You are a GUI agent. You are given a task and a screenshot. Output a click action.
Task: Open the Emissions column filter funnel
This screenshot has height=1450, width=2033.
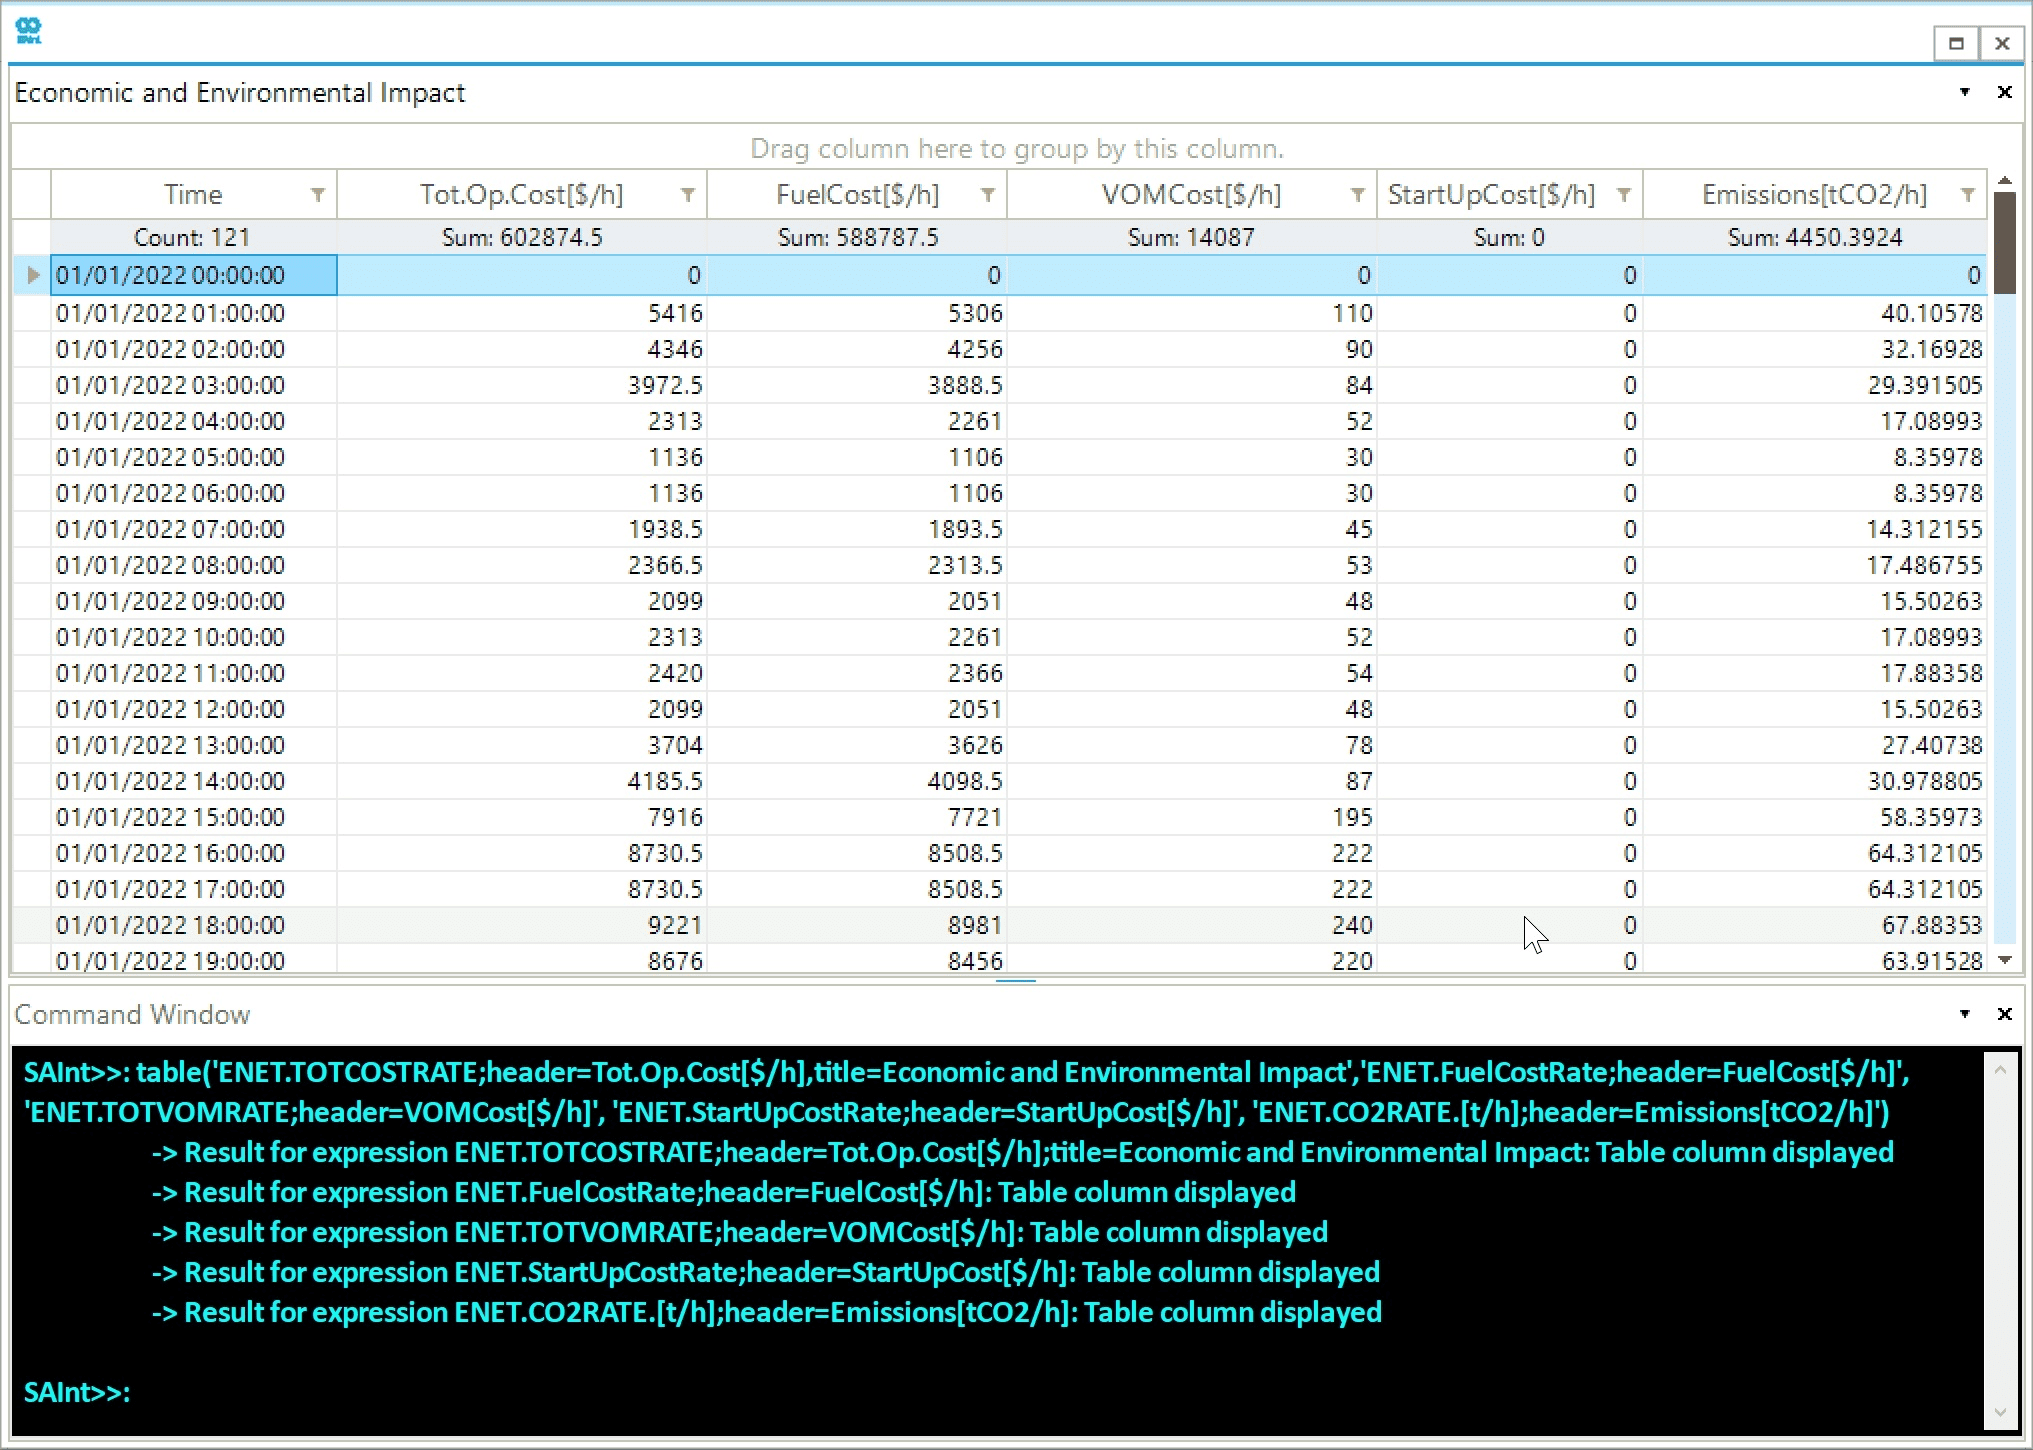pyautogui.click(x=1968, y=195)
